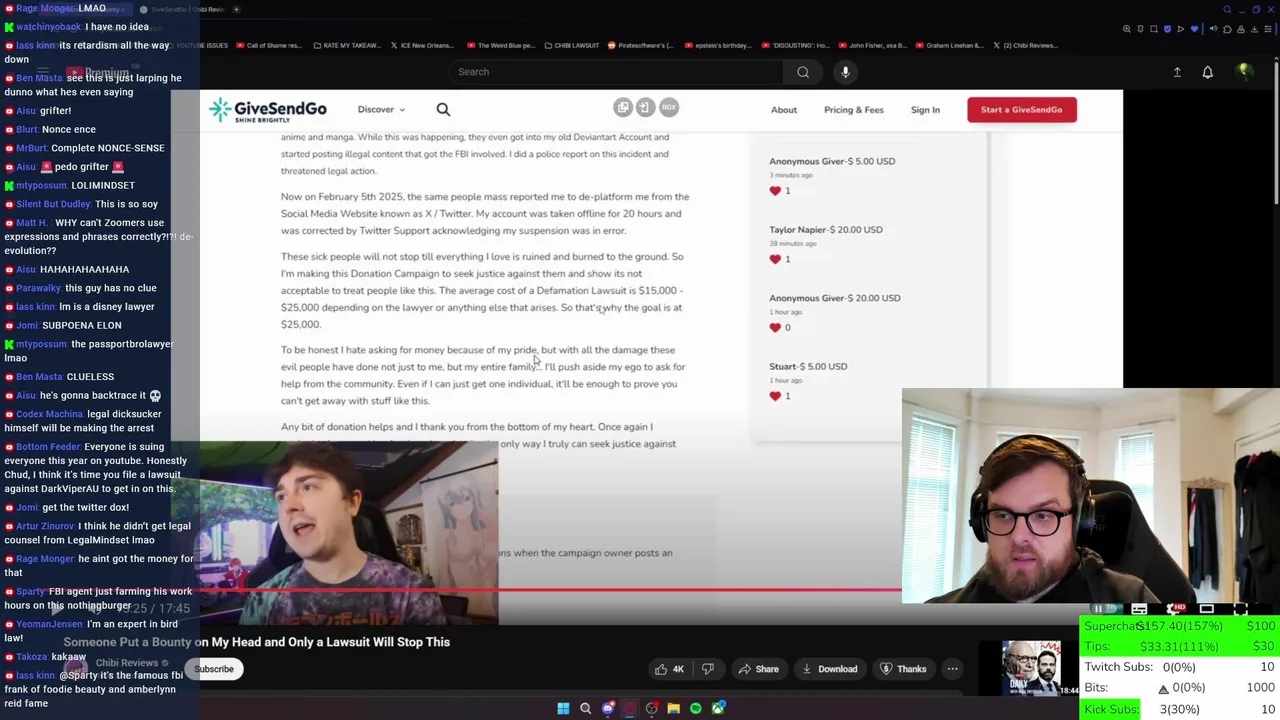Image resolution: width=1280 pixels, height=720 pixels.
Task: Click the YouTube search field
Action: (x=615, y=72)
